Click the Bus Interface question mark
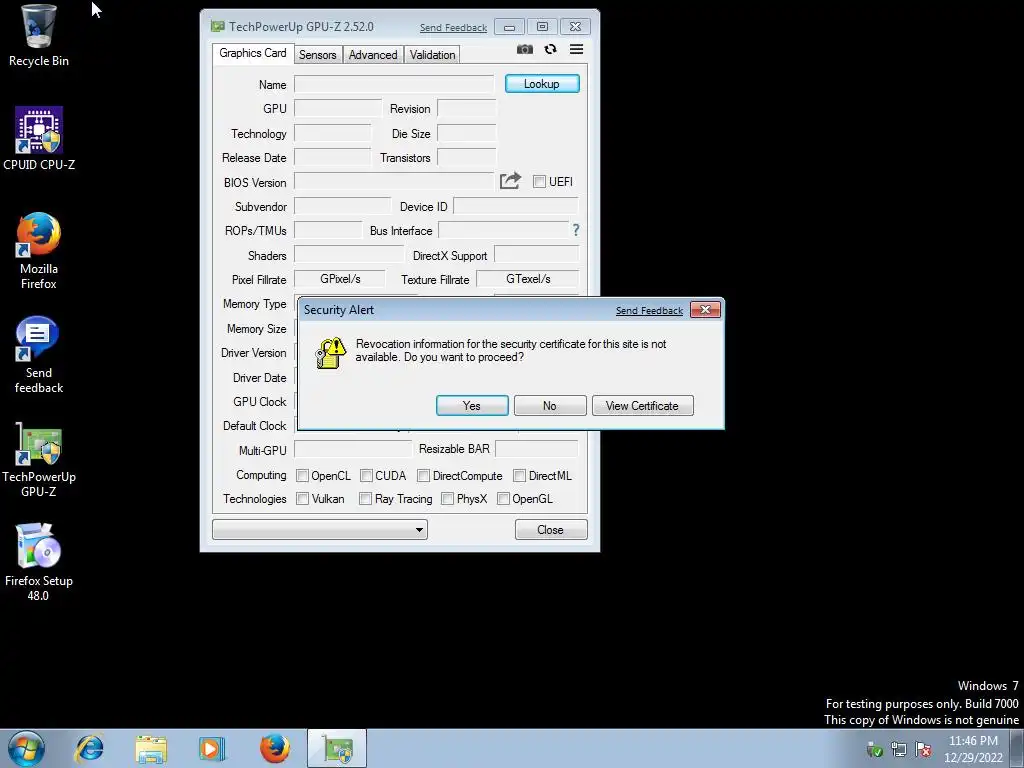This screenshot has width=1024, height=768. point(575,230)
